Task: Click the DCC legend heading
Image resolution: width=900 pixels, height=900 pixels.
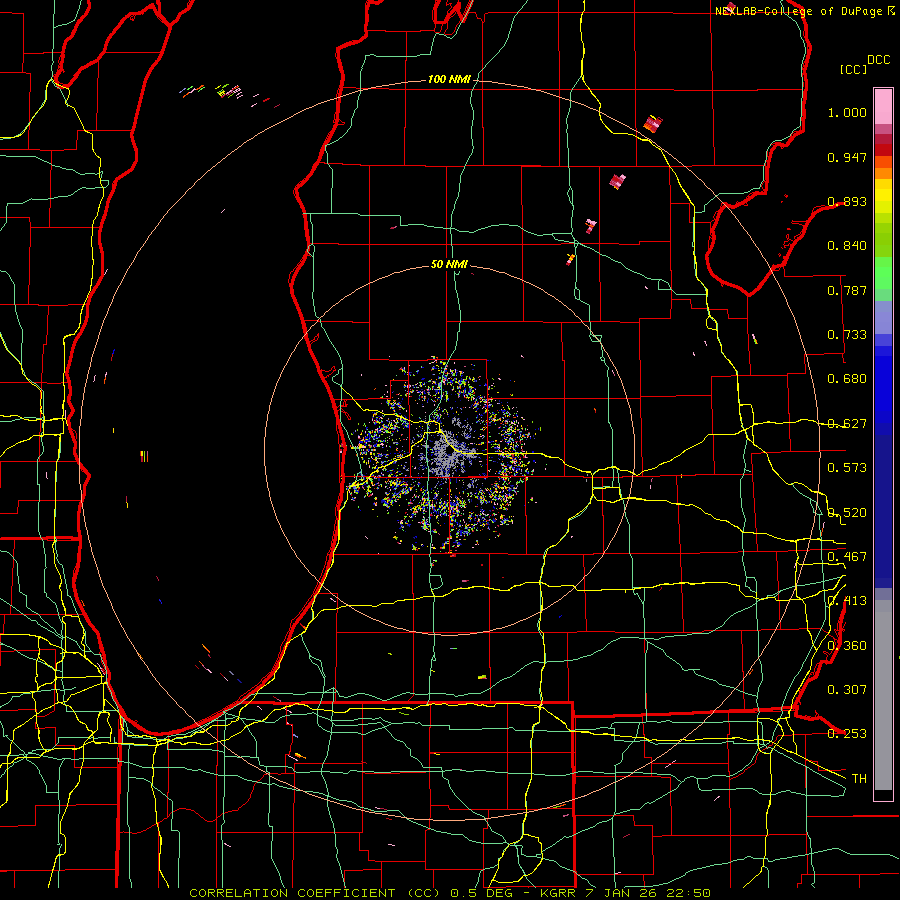Action: tap(878, 60)
